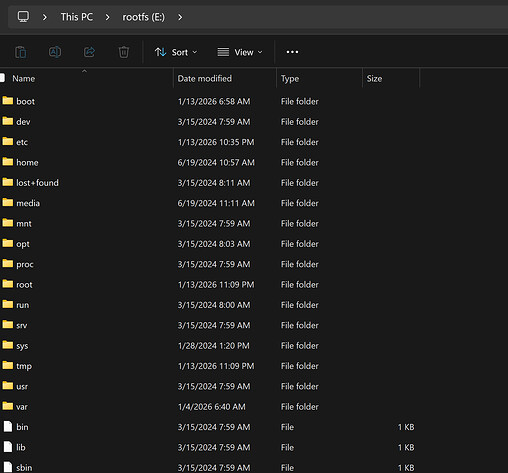Image resolution: width=508 pixels, height=473 pixels.
Task: Click the Rename toolbar icon
Action: coord(55,52)
